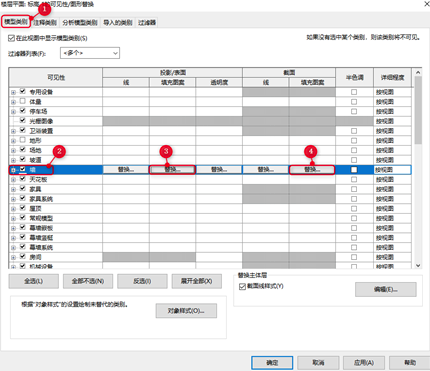430x371 pixels.
Task: Click cut fill pattern 替换 for 墙
Action: point(312,170)
